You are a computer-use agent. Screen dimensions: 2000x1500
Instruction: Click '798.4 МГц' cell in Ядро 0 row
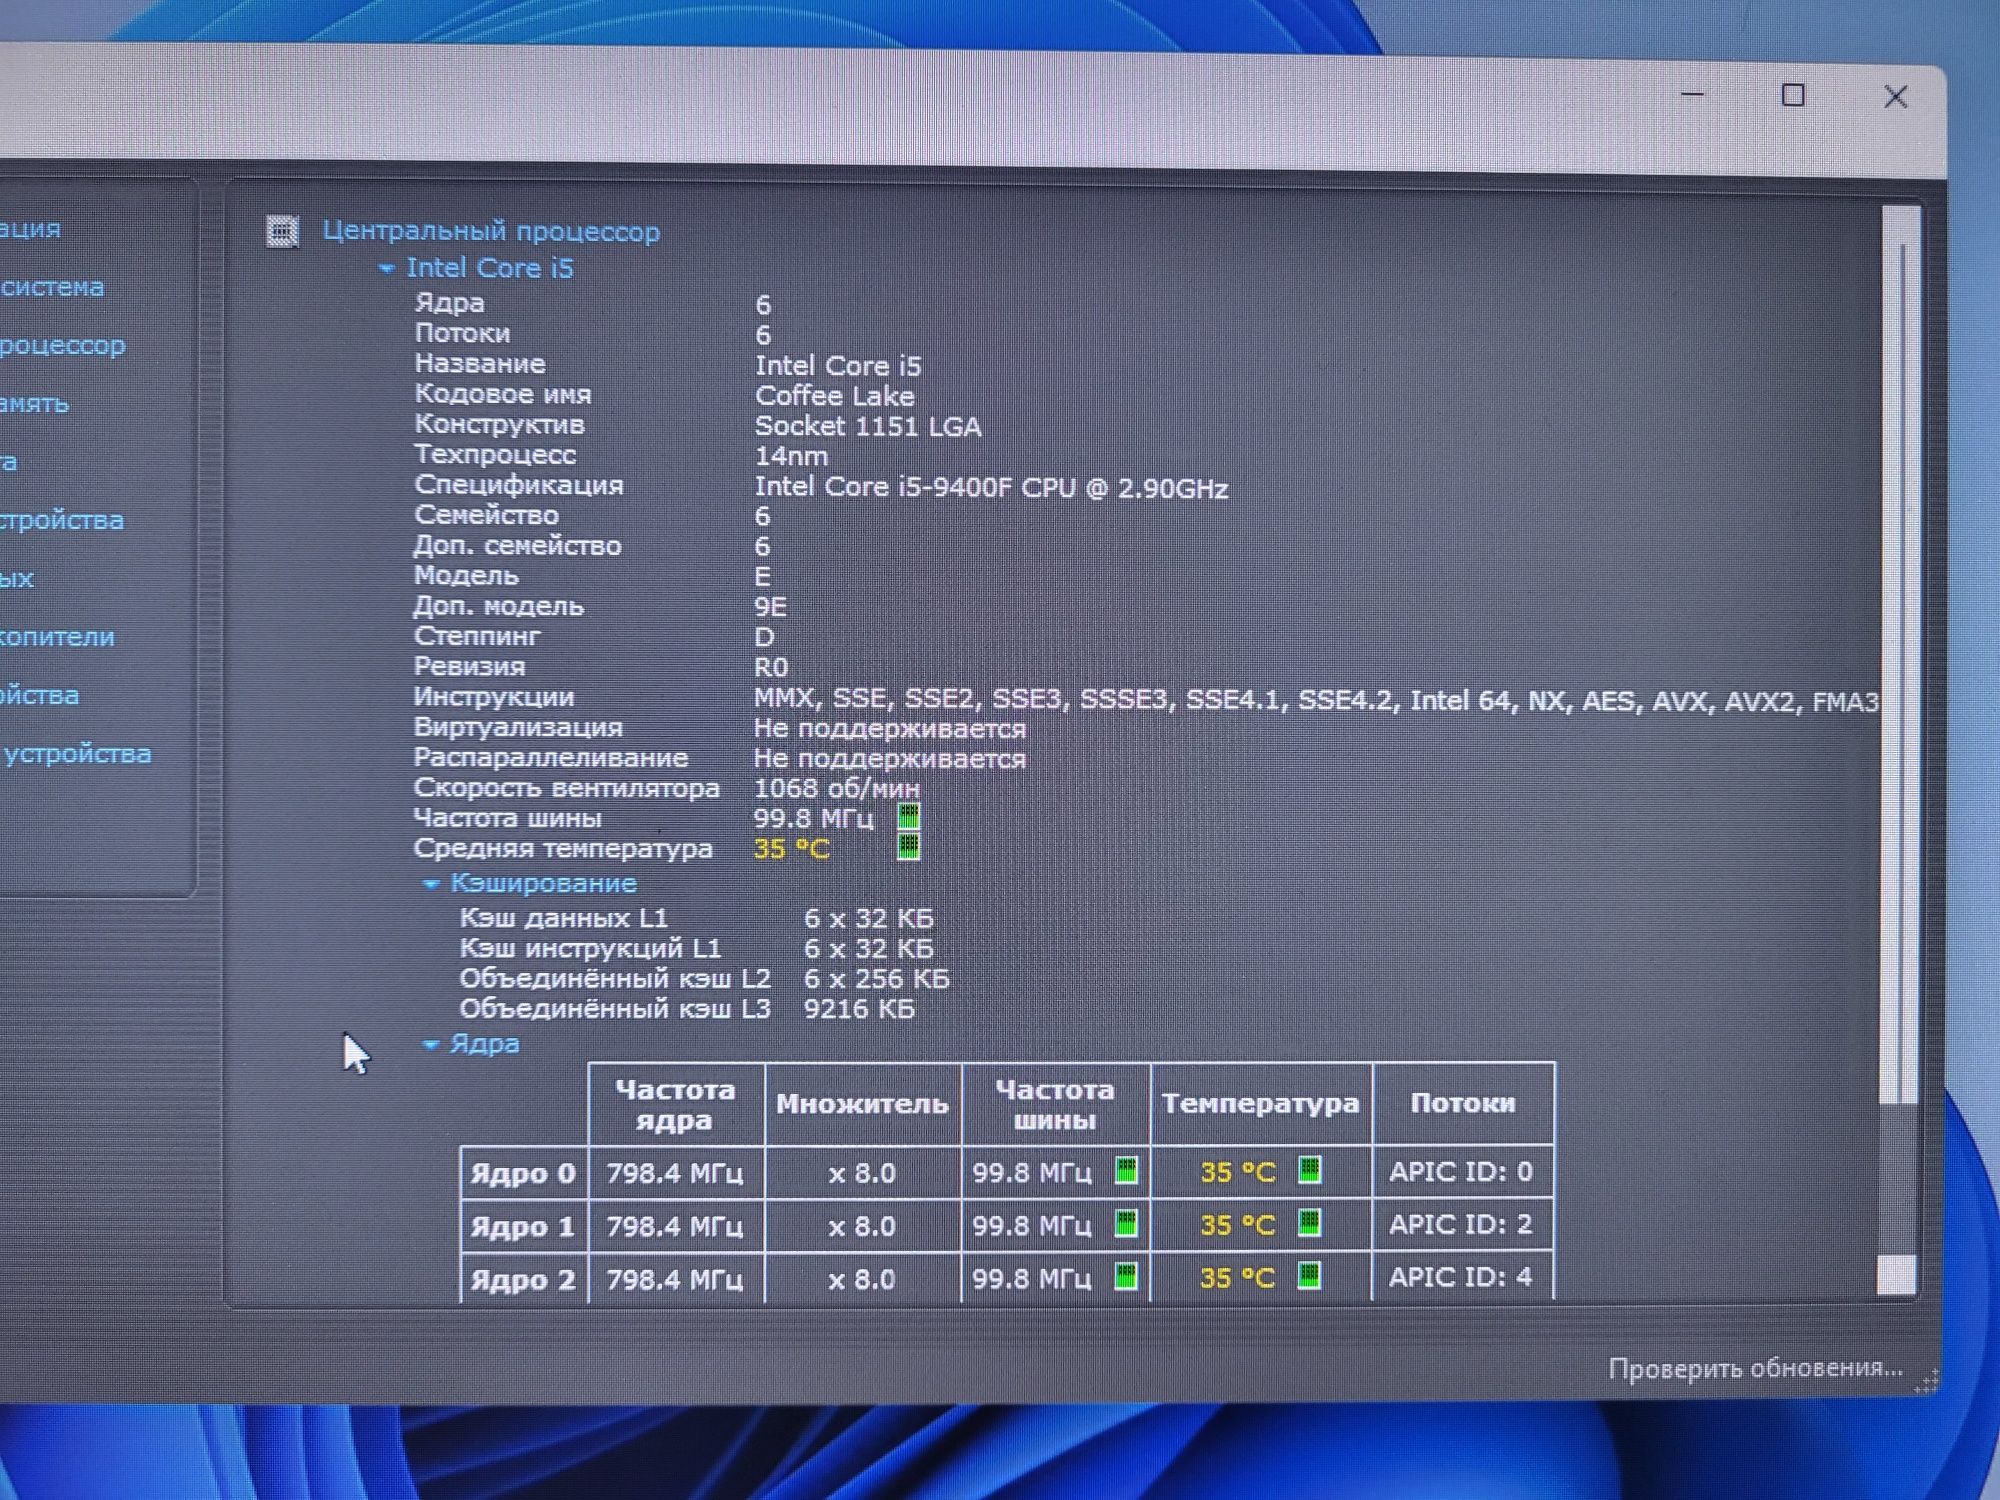[675, 1173]
